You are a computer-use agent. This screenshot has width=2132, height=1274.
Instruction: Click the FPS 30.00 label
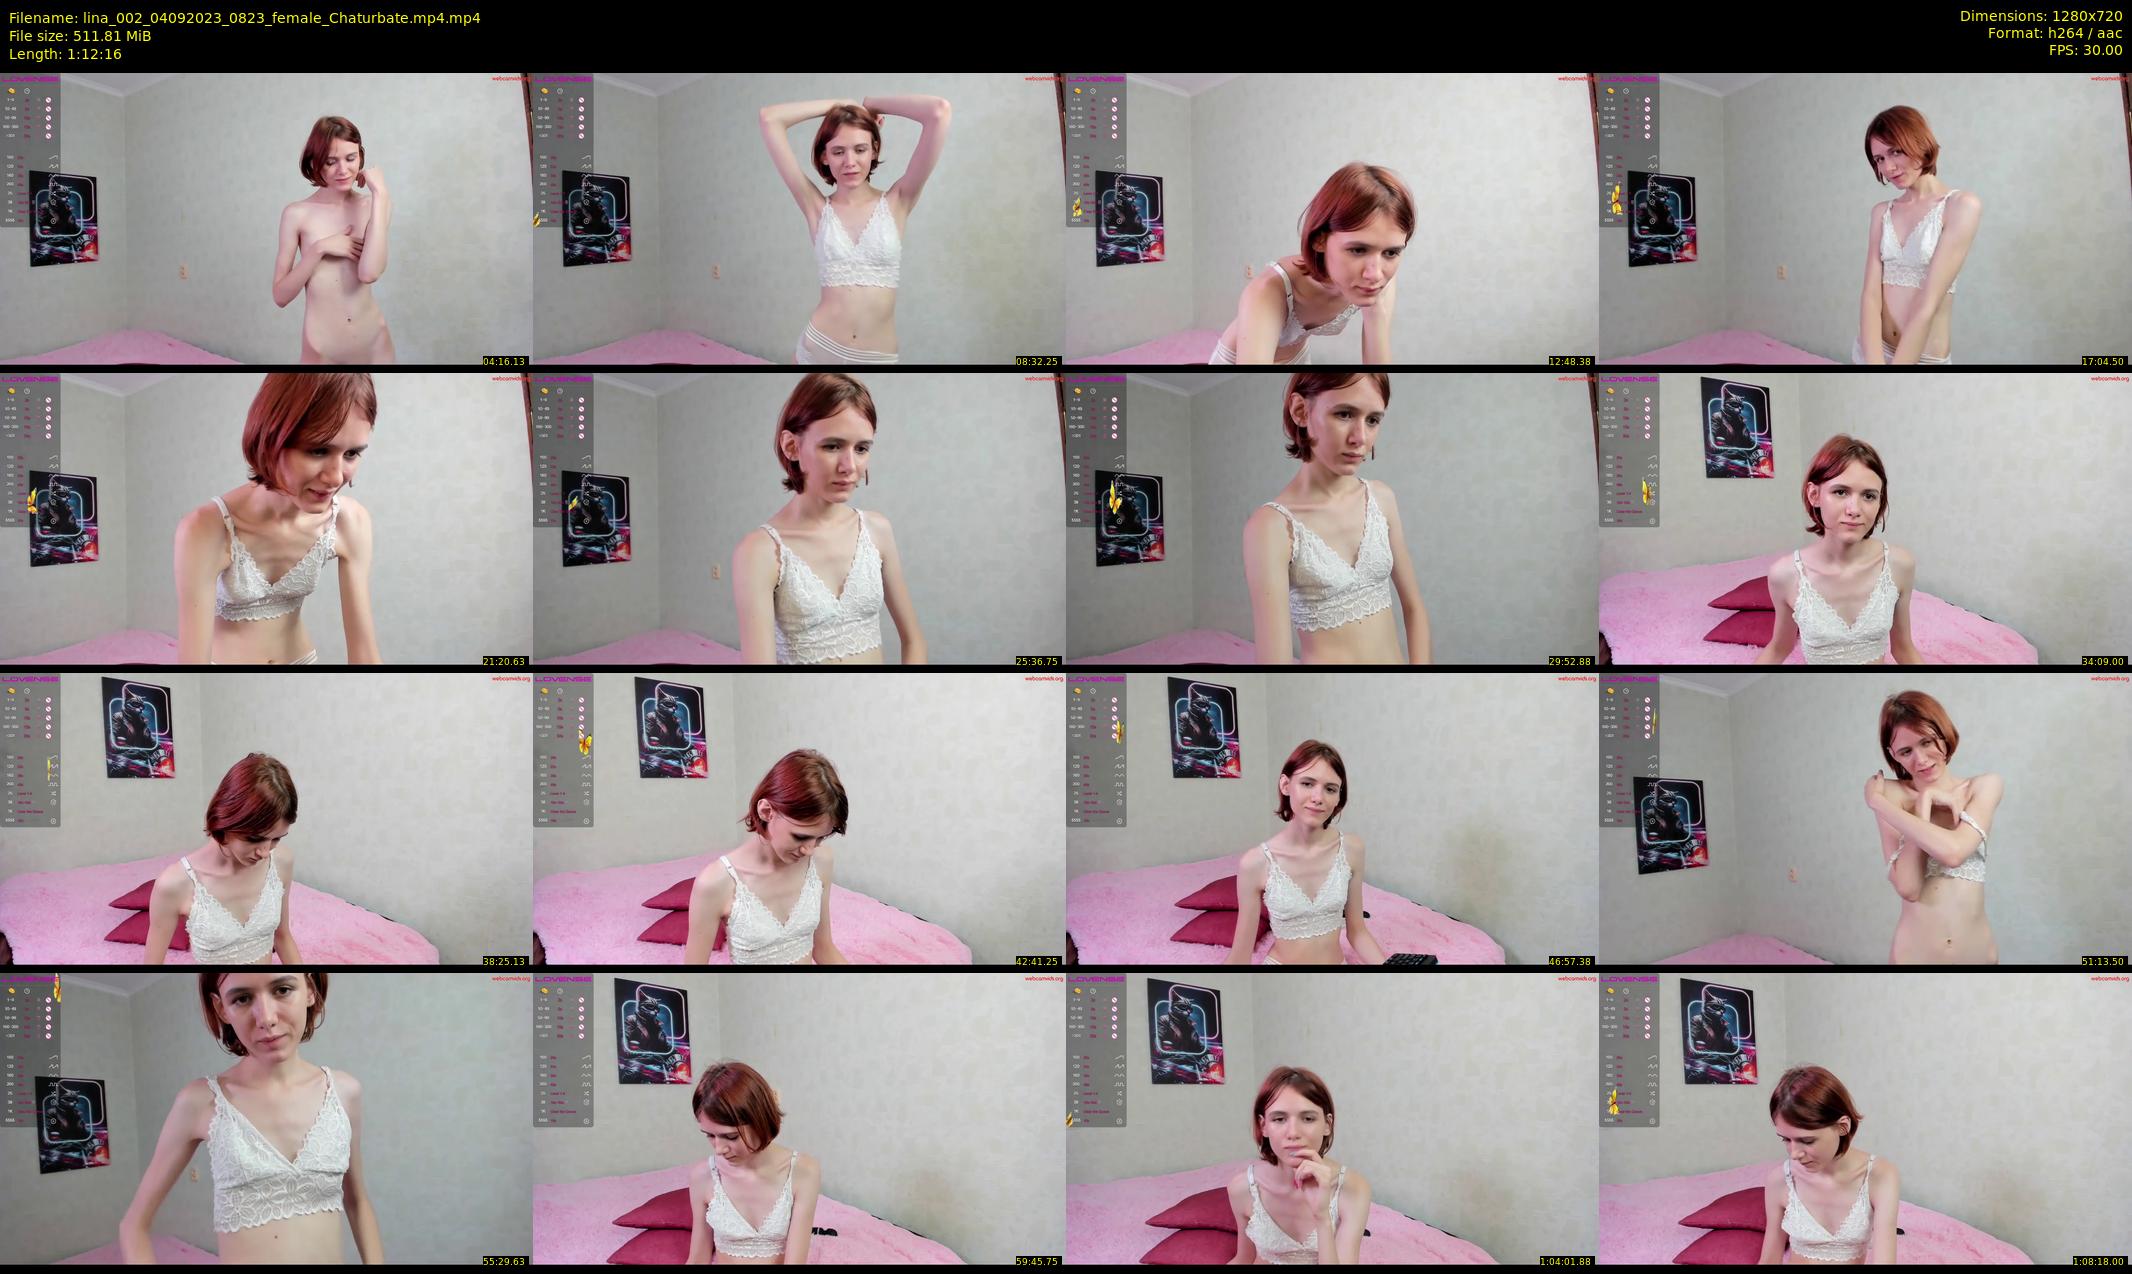pyautogui.click(x=2085, y=50)
